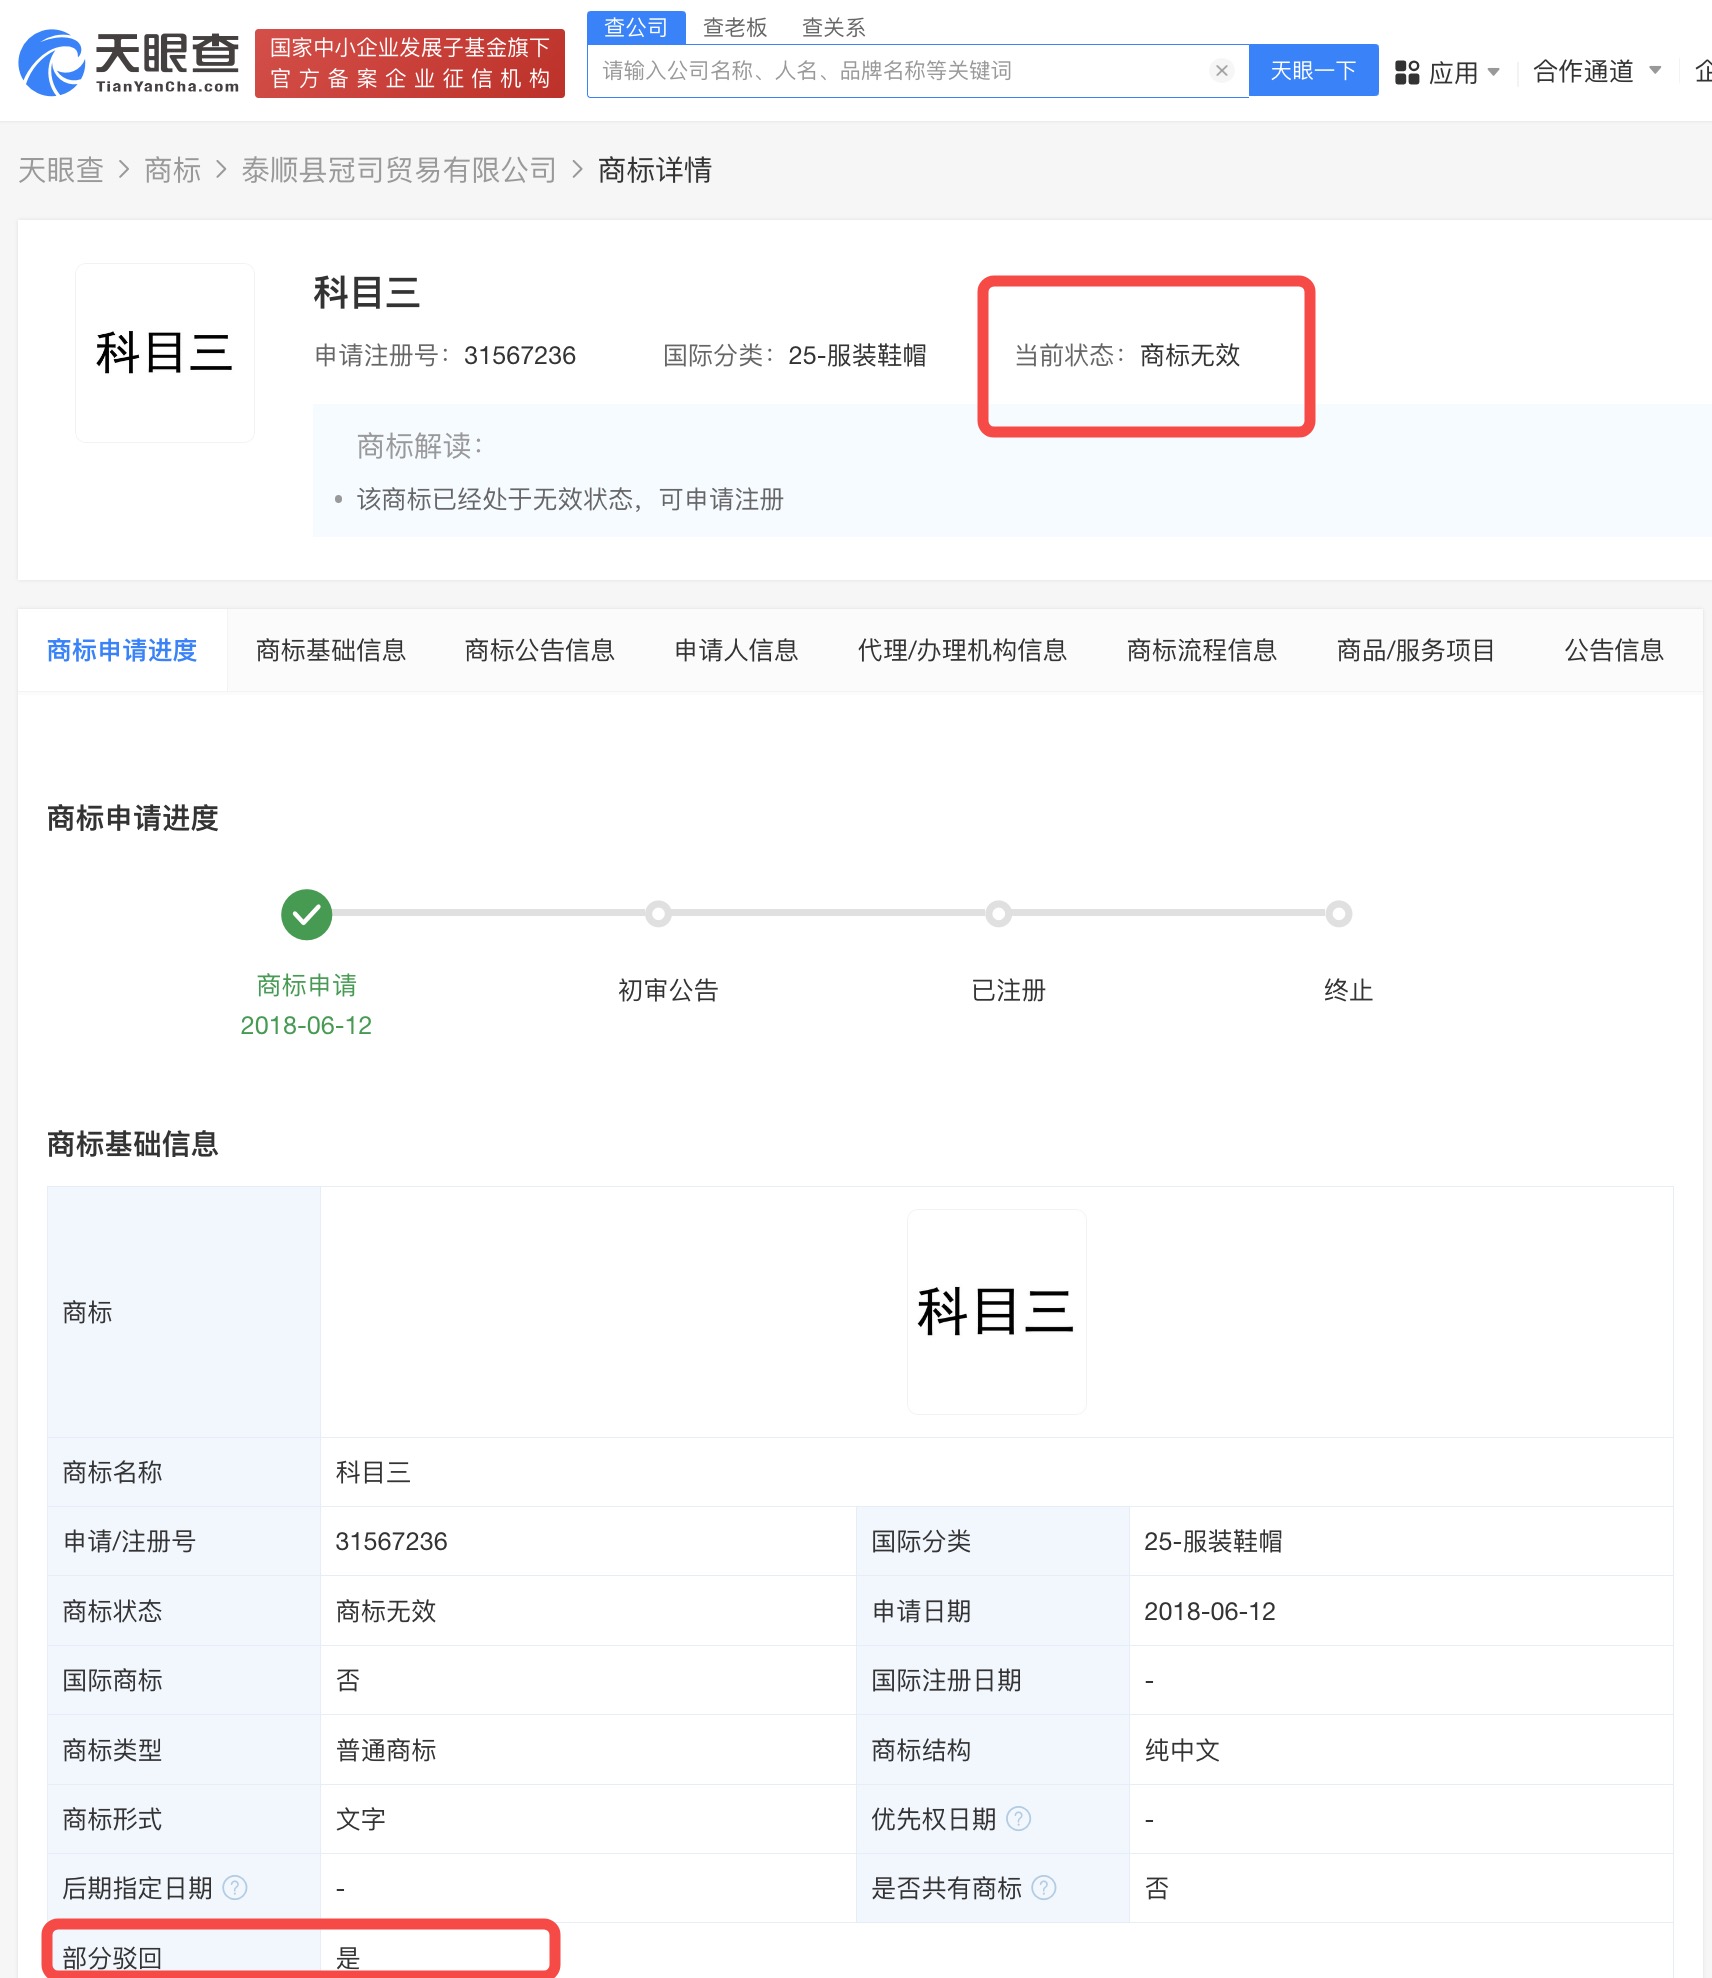The image size is (1712, 1978).
Task: Select the 查老板 search tab
Action: click(x=735, y=27)
